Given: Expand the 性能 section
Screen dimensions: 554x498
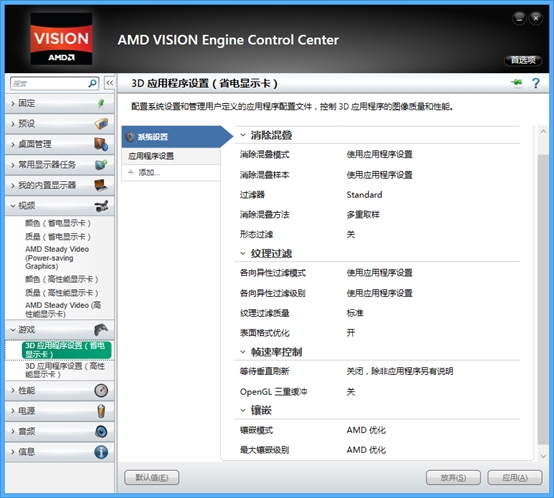Looking at the screenshot, I should point(13,390).
